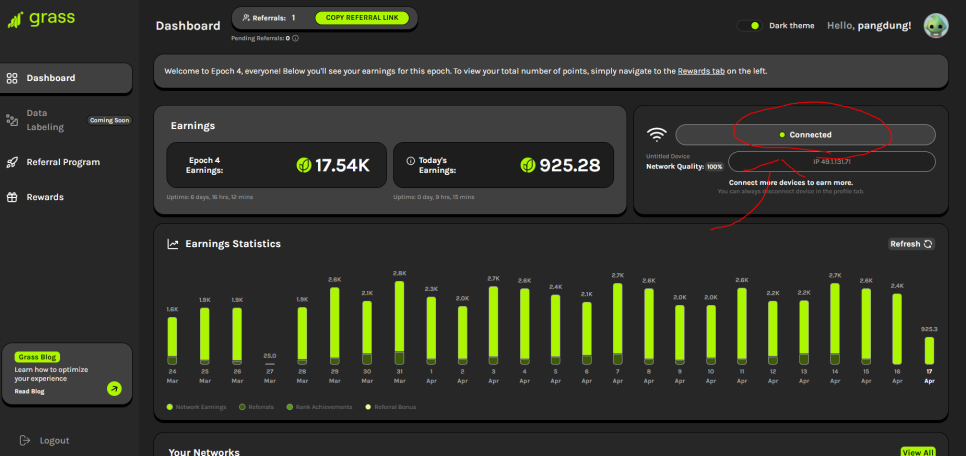966x456 pixels.
Task: Open the Data Labeling sidebar item
Action: (x=66, y=120)
